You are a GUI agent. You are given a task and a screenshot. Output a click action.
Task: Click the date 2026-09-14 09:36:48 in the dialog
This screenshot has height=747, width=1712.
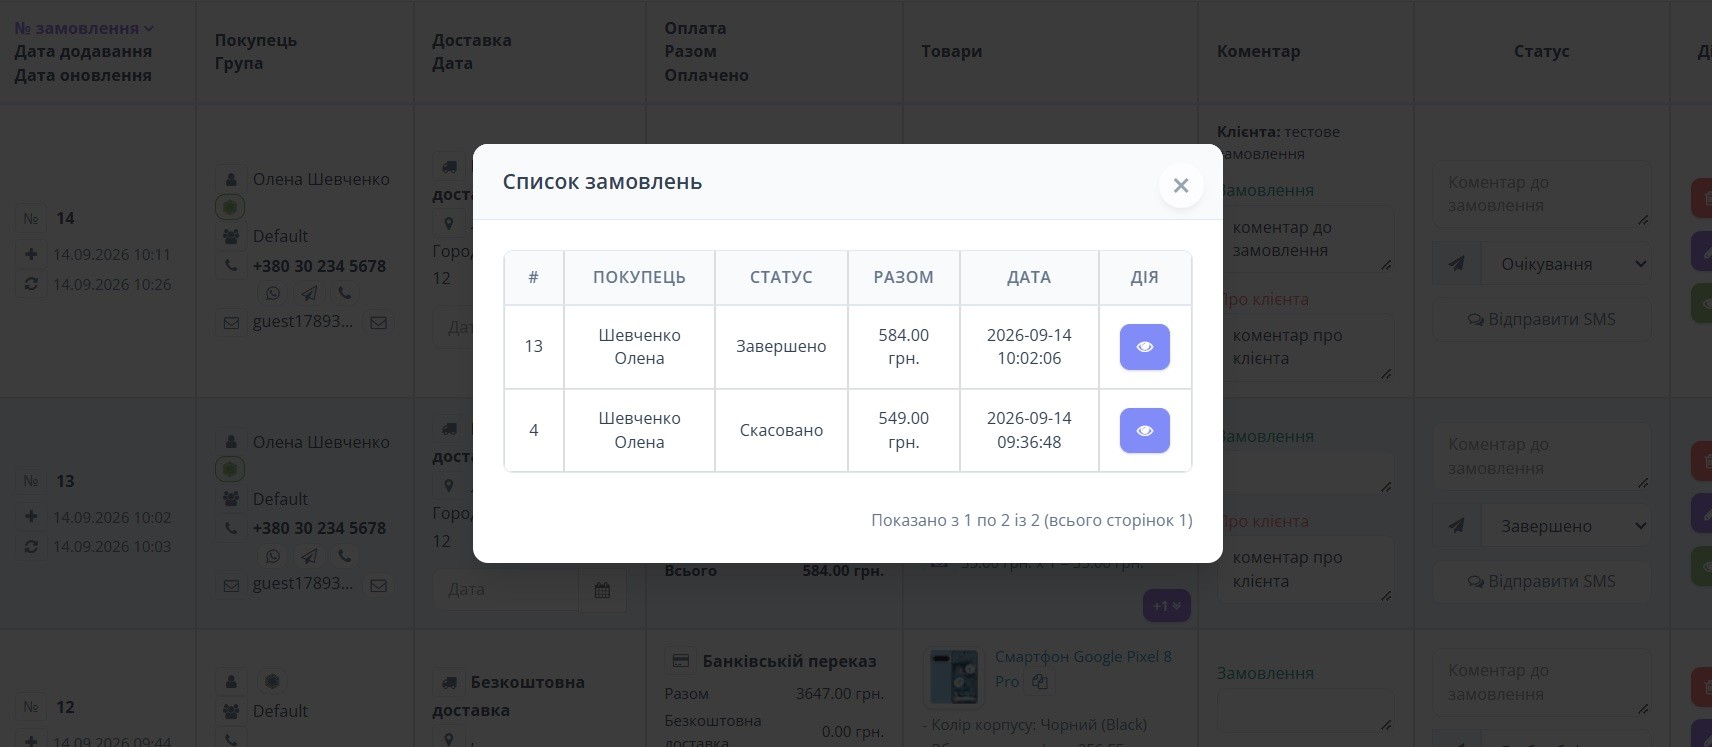pos(1029,430)
